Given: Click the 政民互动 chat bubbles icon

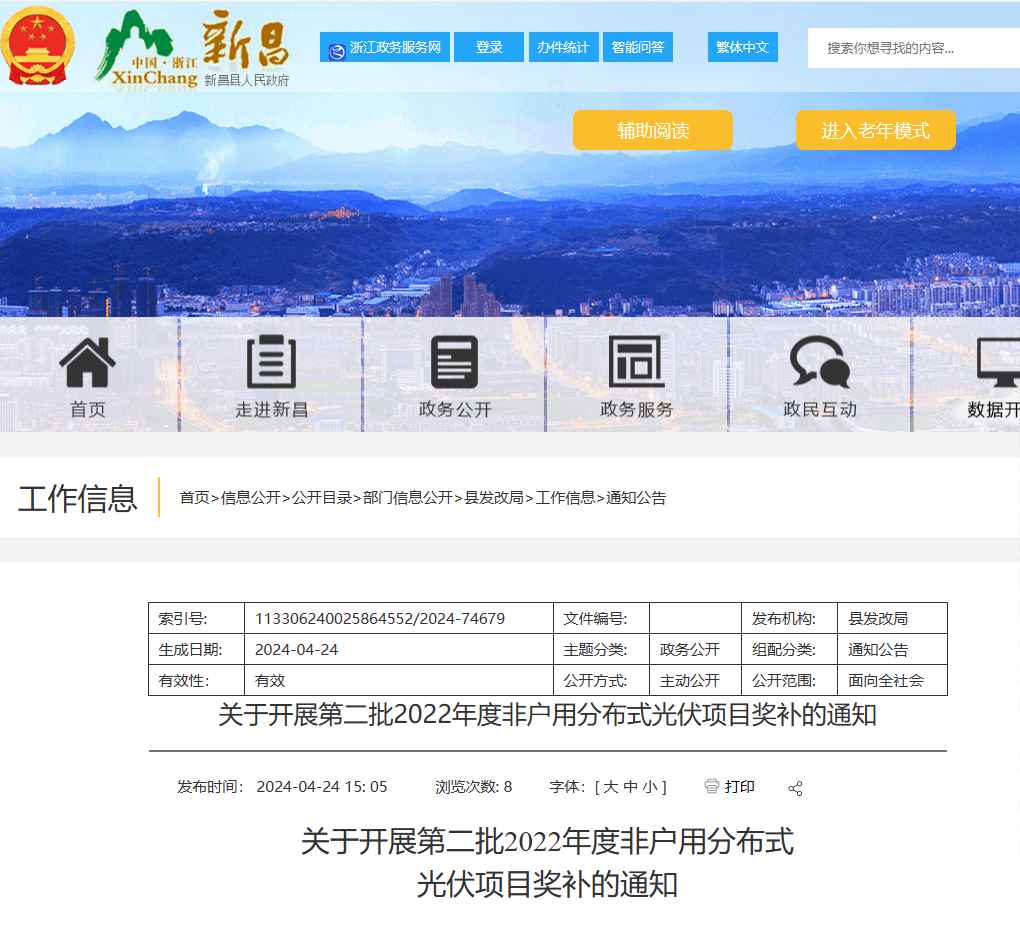Looking at the screenshot, I should (x=819, y=362).
